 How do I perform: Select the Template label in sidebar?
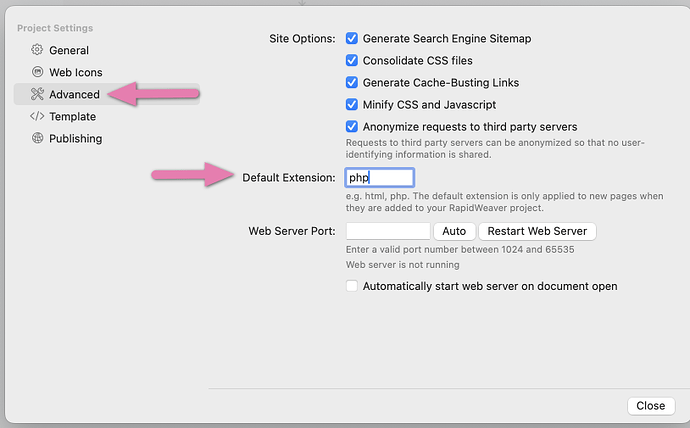pos(72,116)
